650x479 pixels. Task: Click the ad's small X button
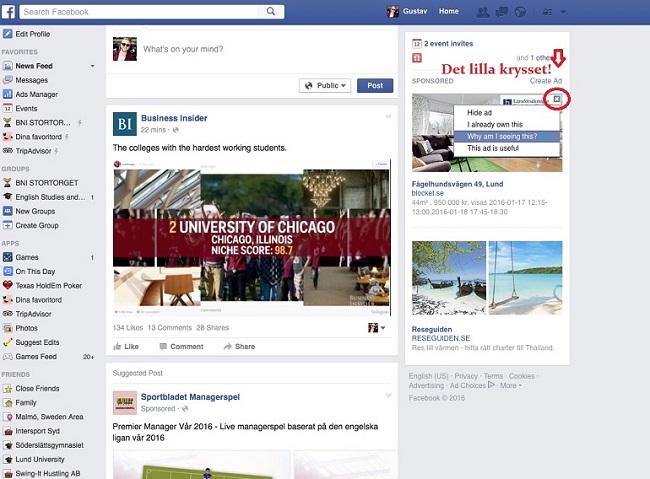pyautogui.click(x=557, y=99)
